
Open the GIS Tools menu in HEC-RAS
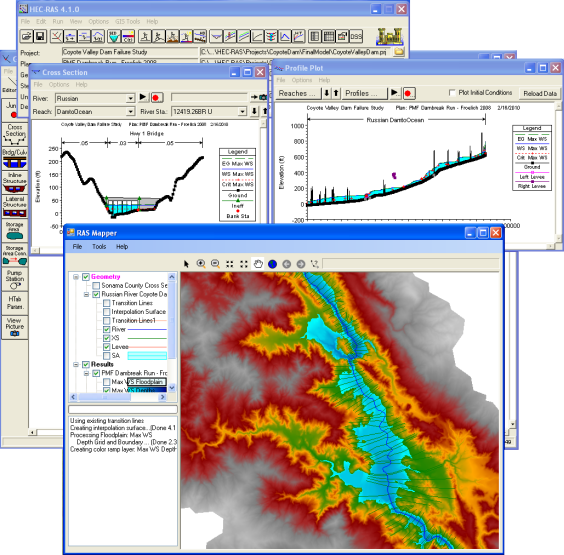[x=127, y=22]
